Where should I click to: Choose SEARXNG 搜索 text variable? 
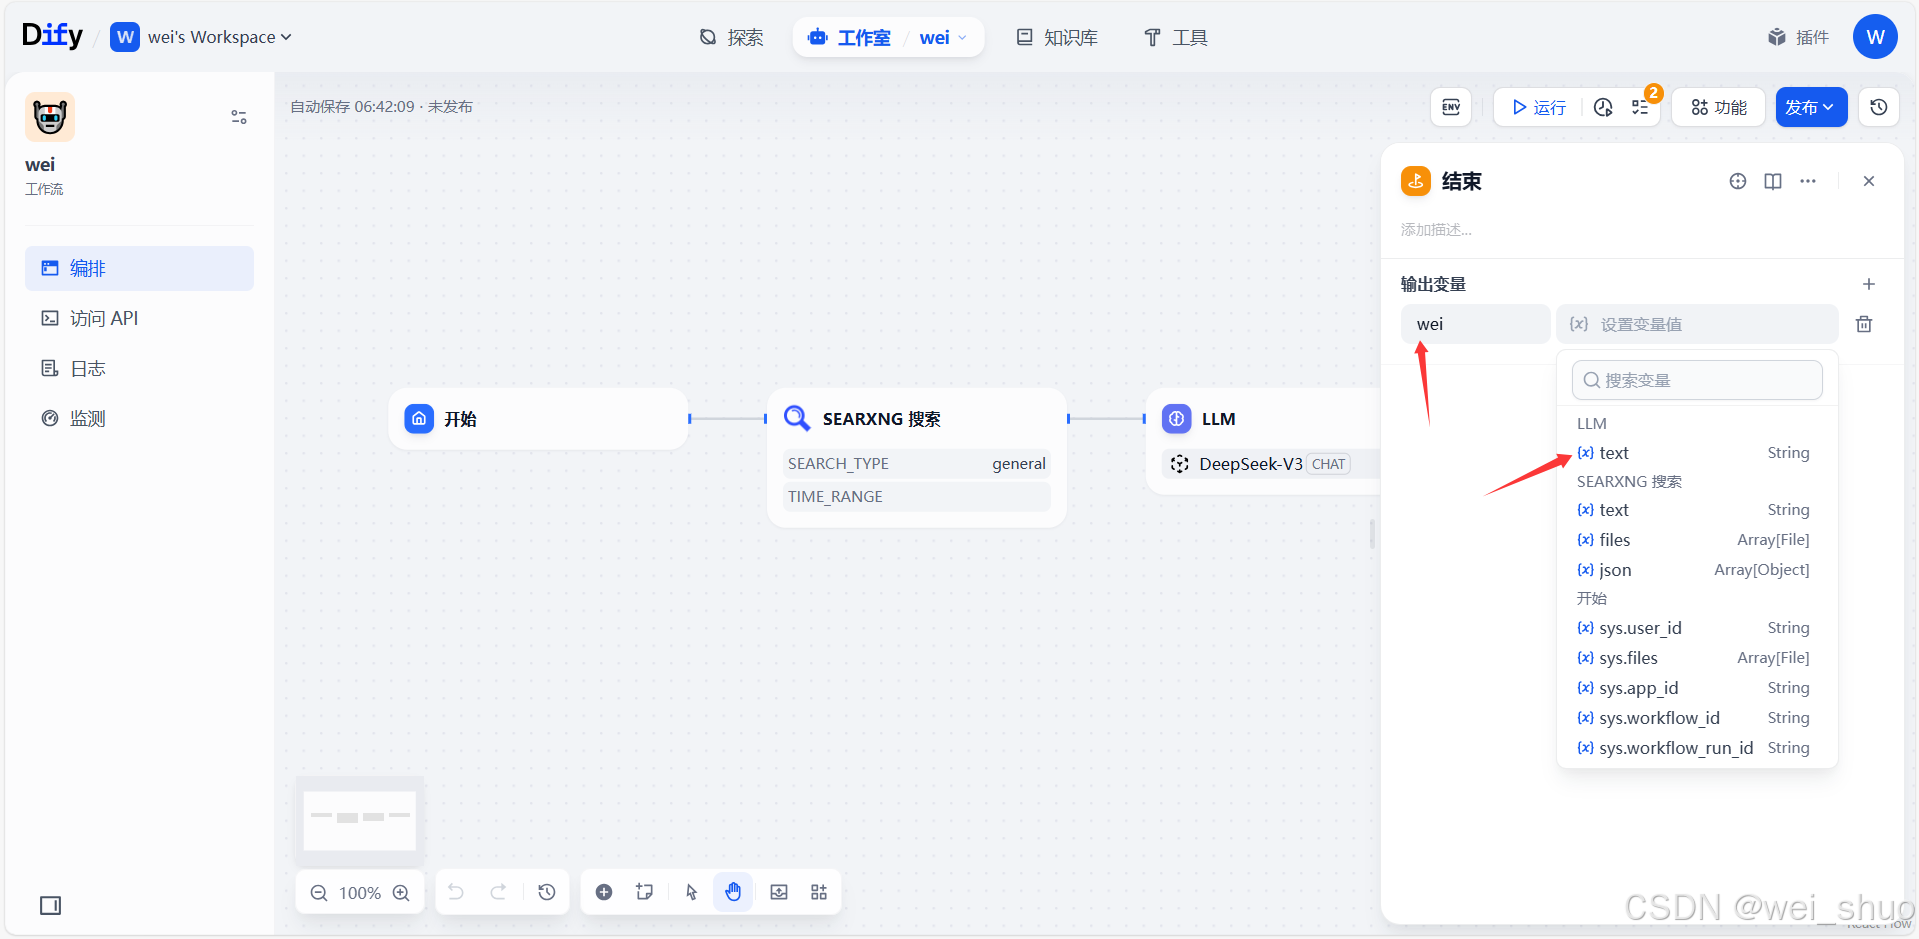point(1697,510)
